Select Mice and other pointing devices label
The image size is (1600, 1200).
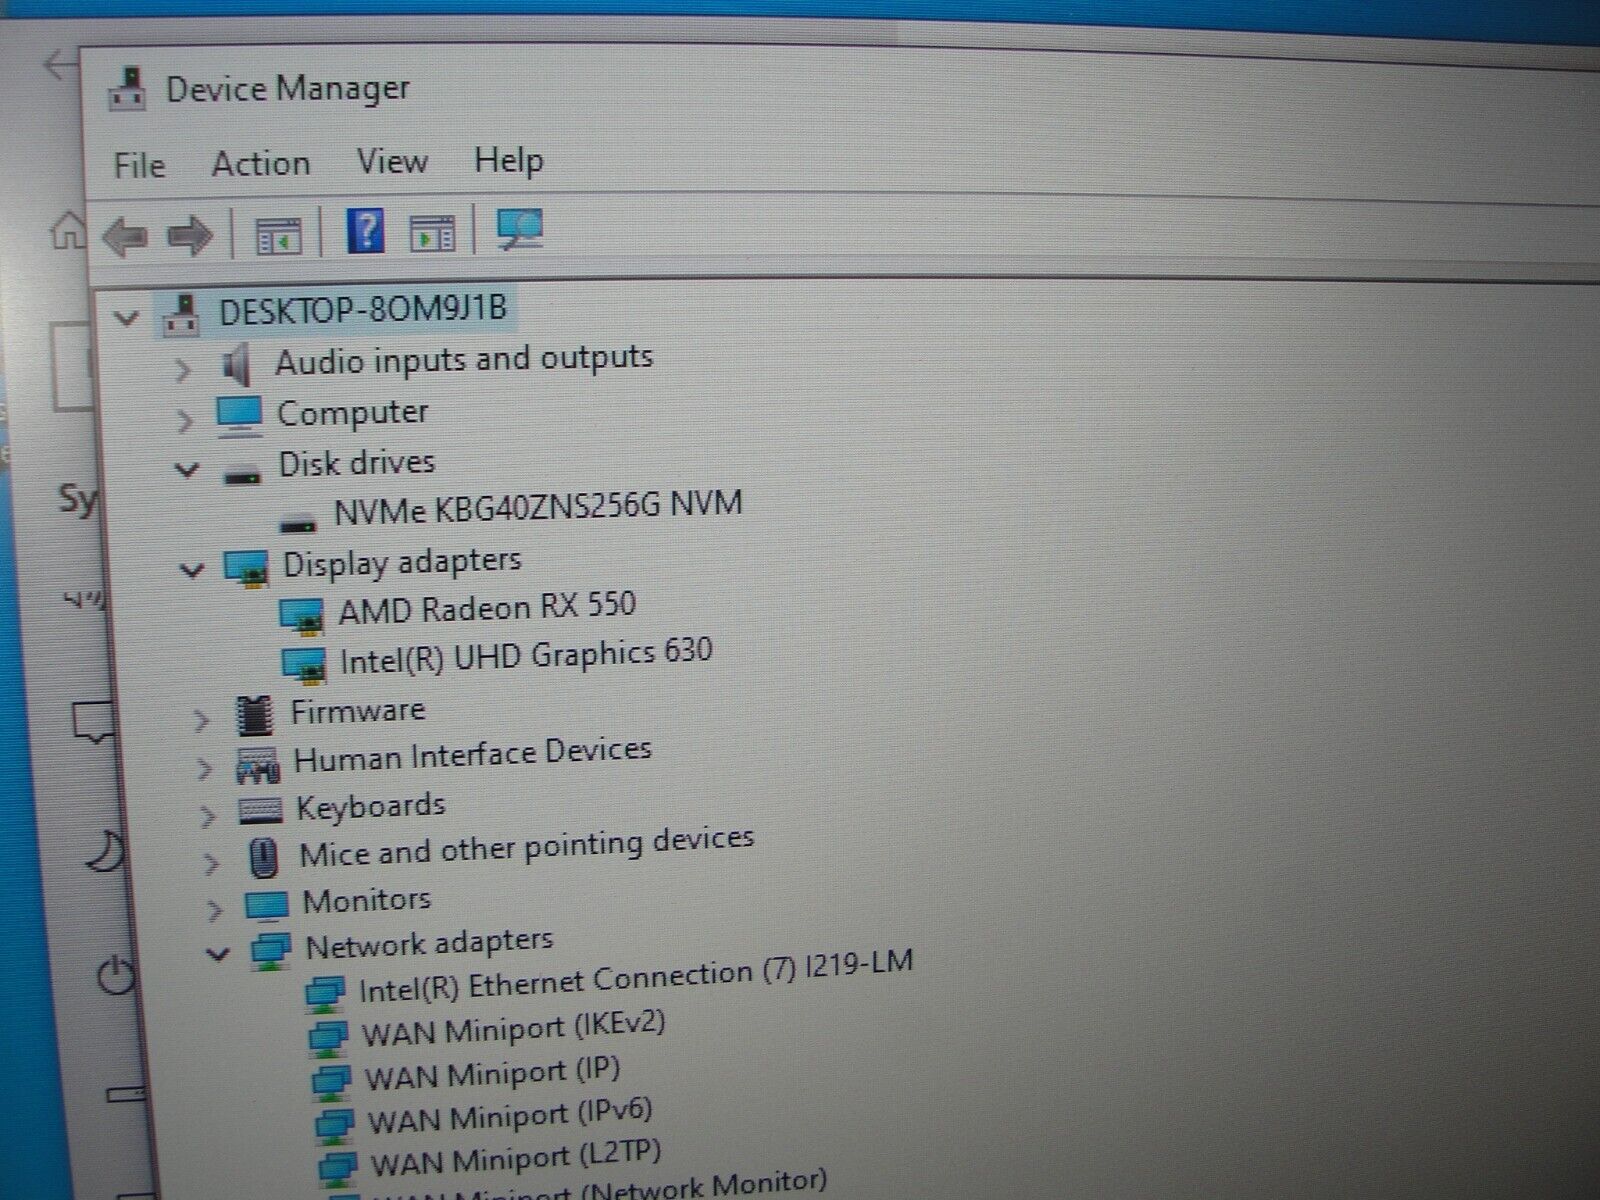(527, 848)
